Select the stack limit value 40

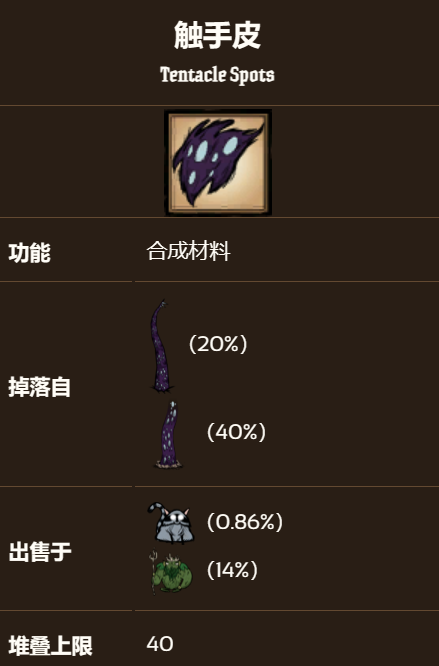[160, 644]
